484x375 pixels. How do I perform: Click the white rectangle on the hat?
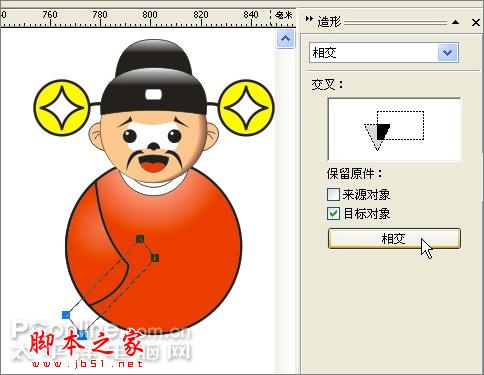[x=154, y=94]
